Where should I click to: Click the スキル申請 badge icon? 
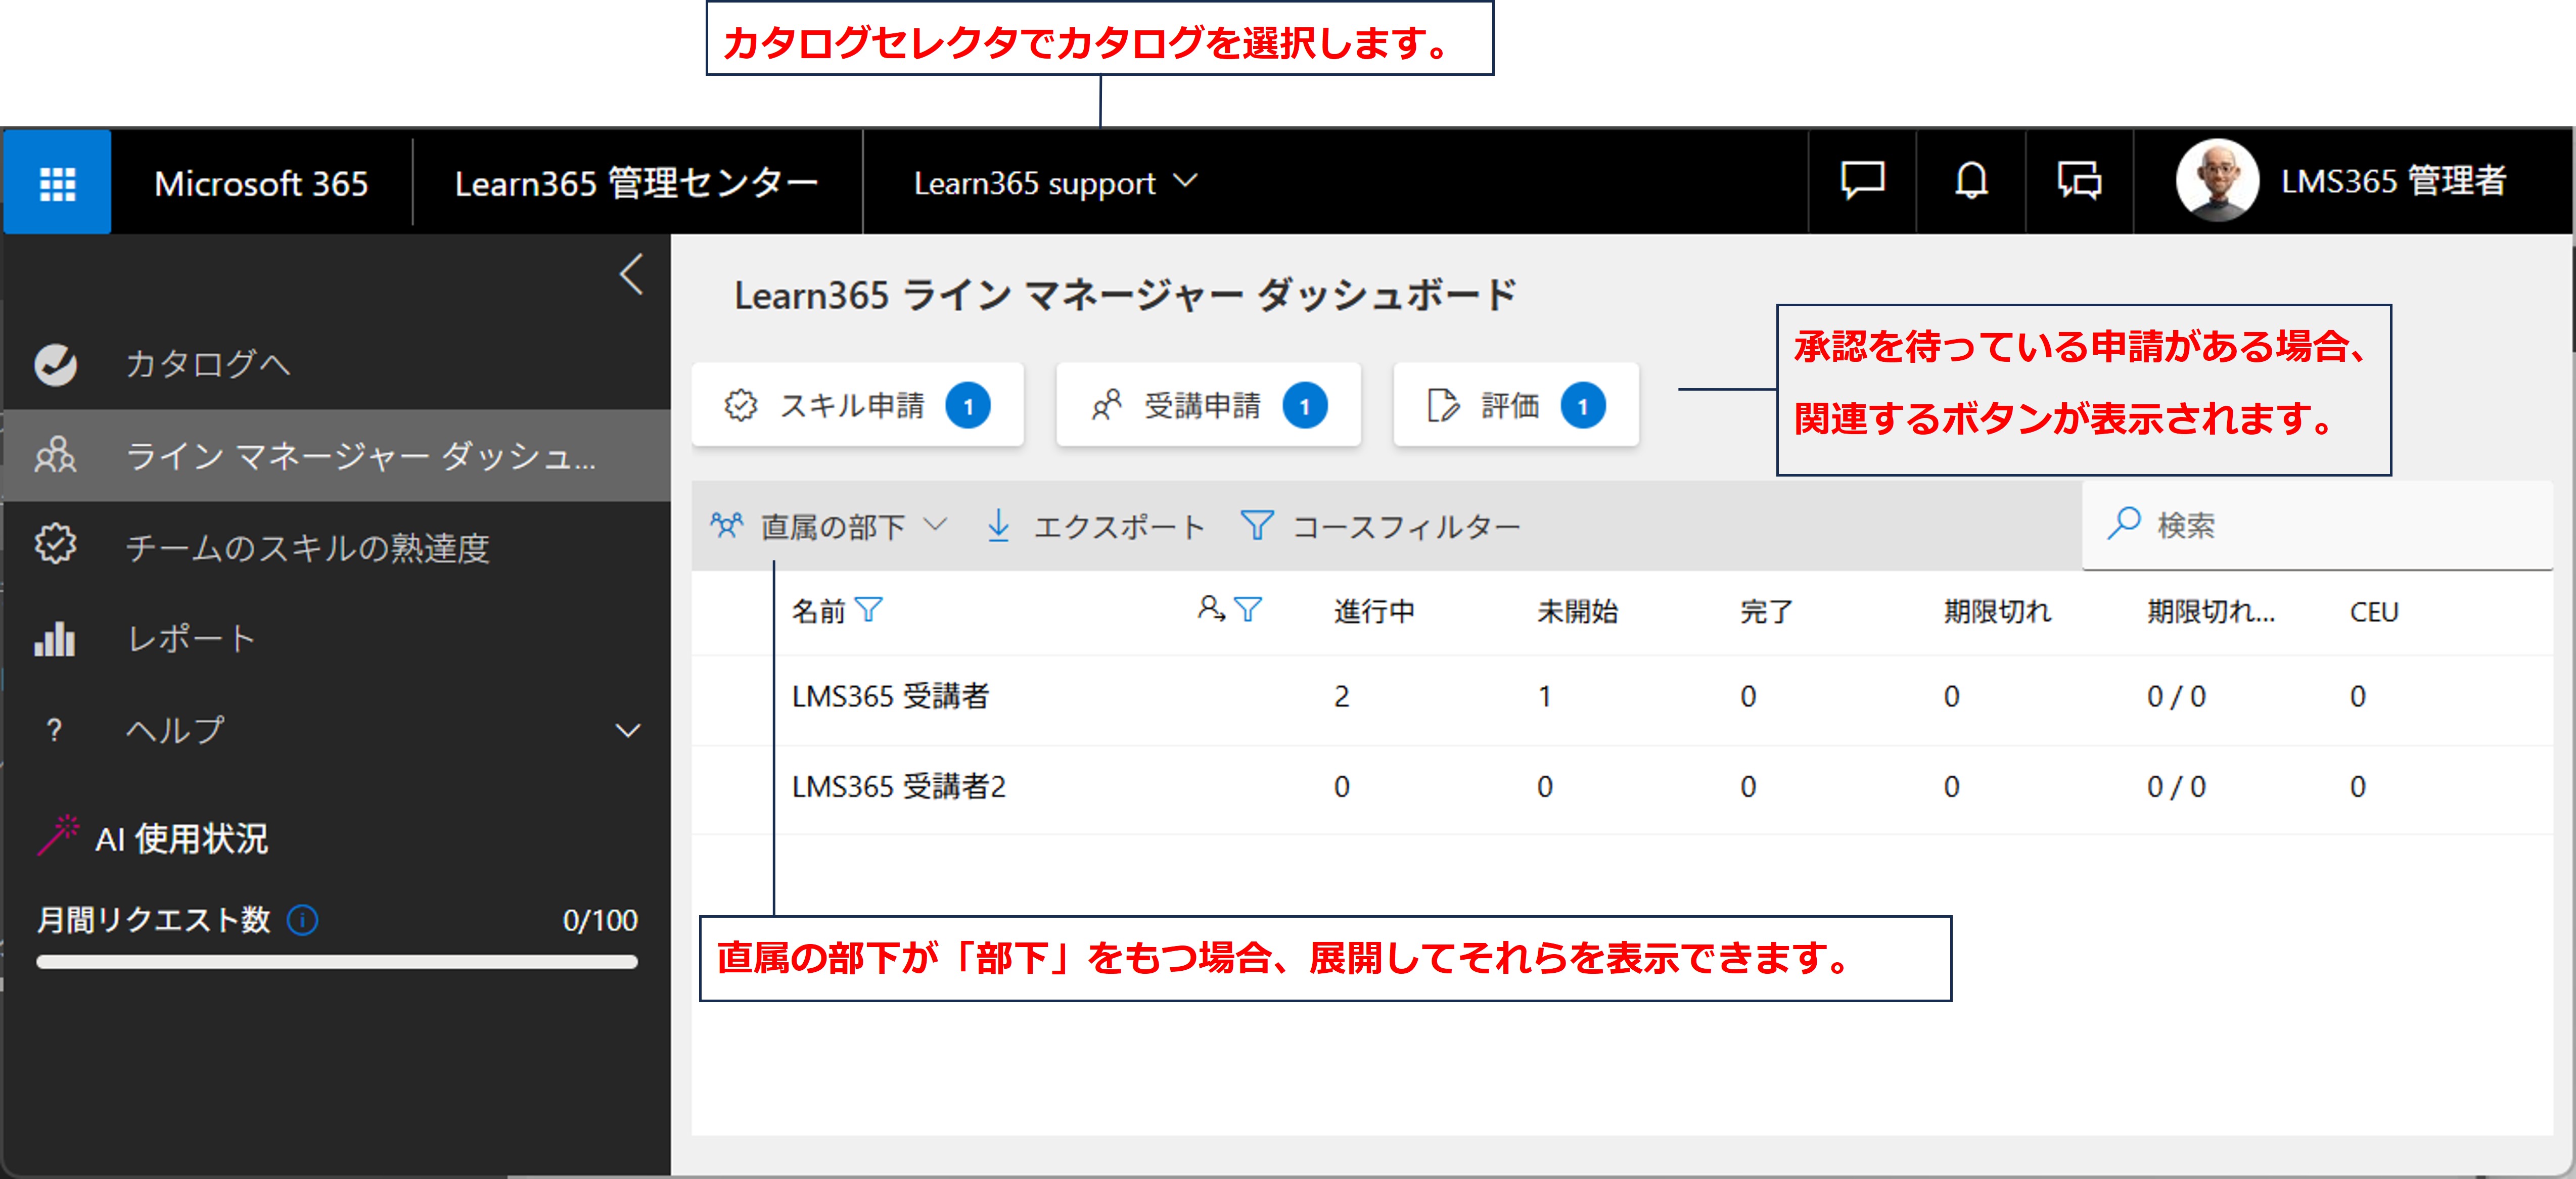pyautogui.click(x=741, y=405)
